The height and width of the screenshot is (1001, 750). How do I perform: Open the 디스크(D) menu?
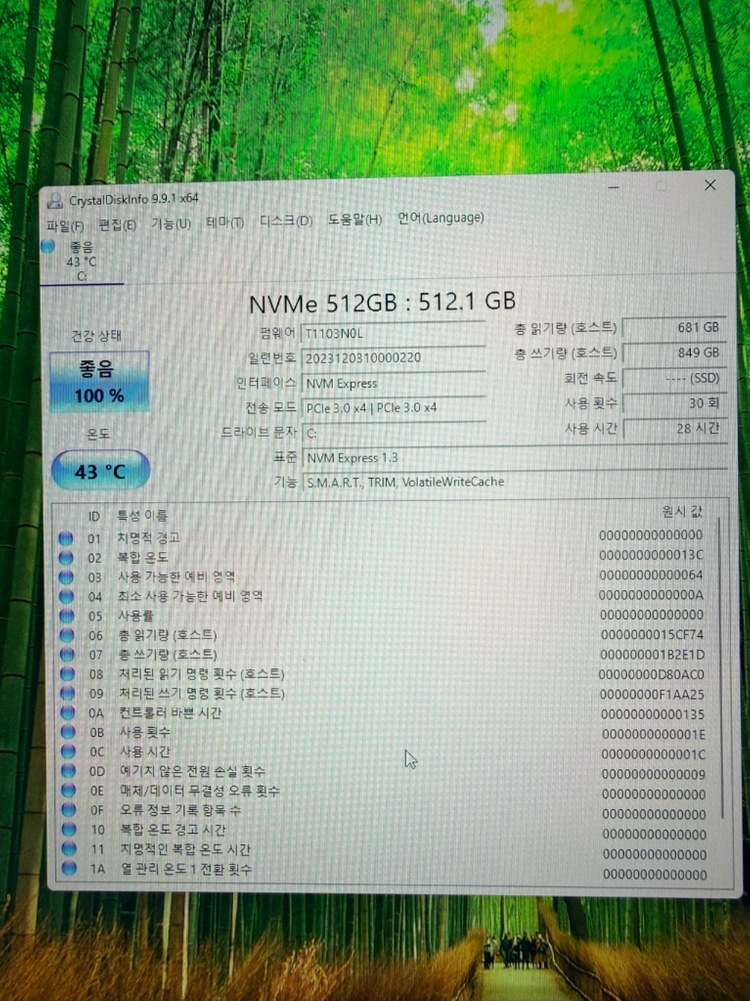click(285, 221)
